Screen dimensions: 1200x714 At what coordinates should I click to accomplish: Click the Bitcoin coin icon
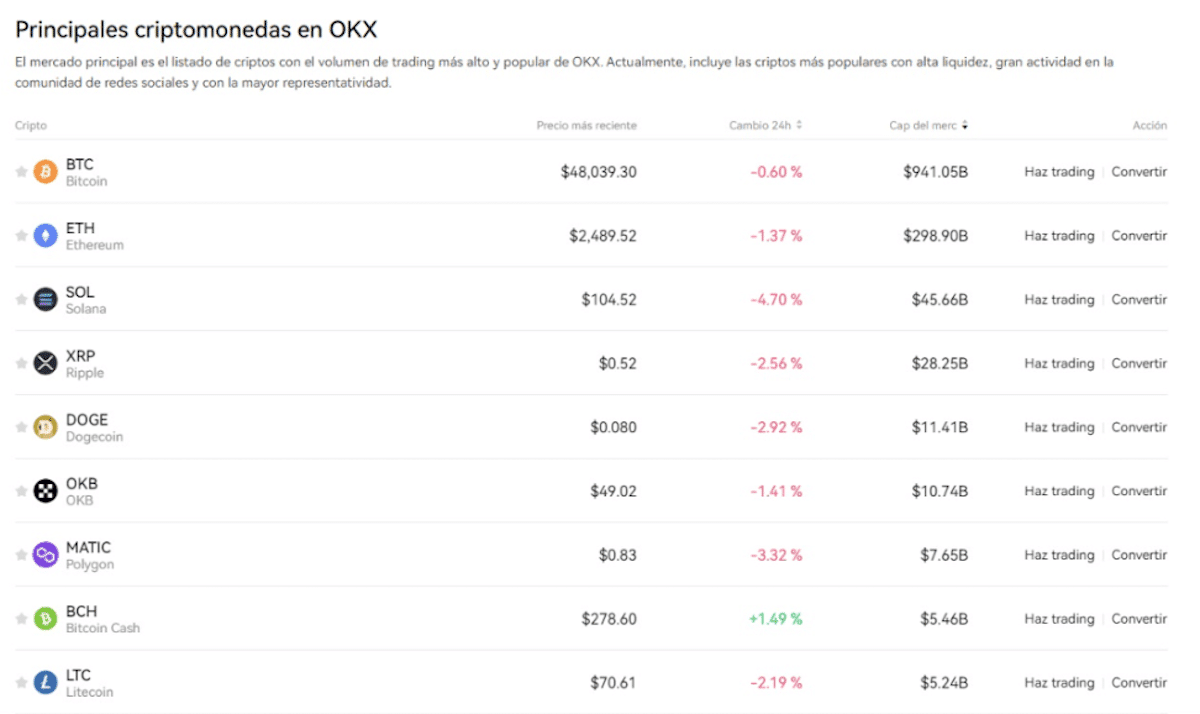point(44,171)
